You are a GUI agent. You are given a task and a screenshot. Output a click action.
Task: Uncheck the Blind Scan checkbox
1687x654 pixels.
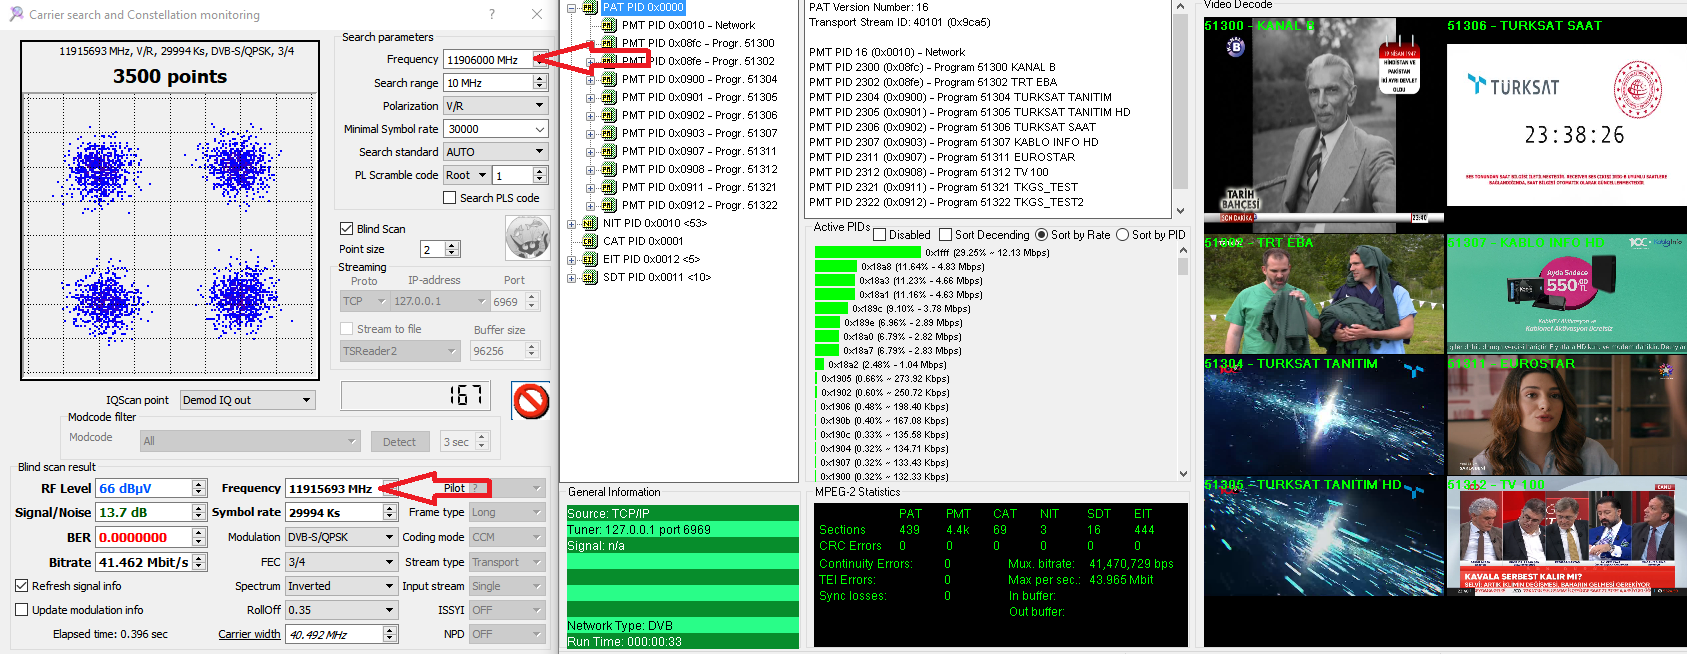347,229
